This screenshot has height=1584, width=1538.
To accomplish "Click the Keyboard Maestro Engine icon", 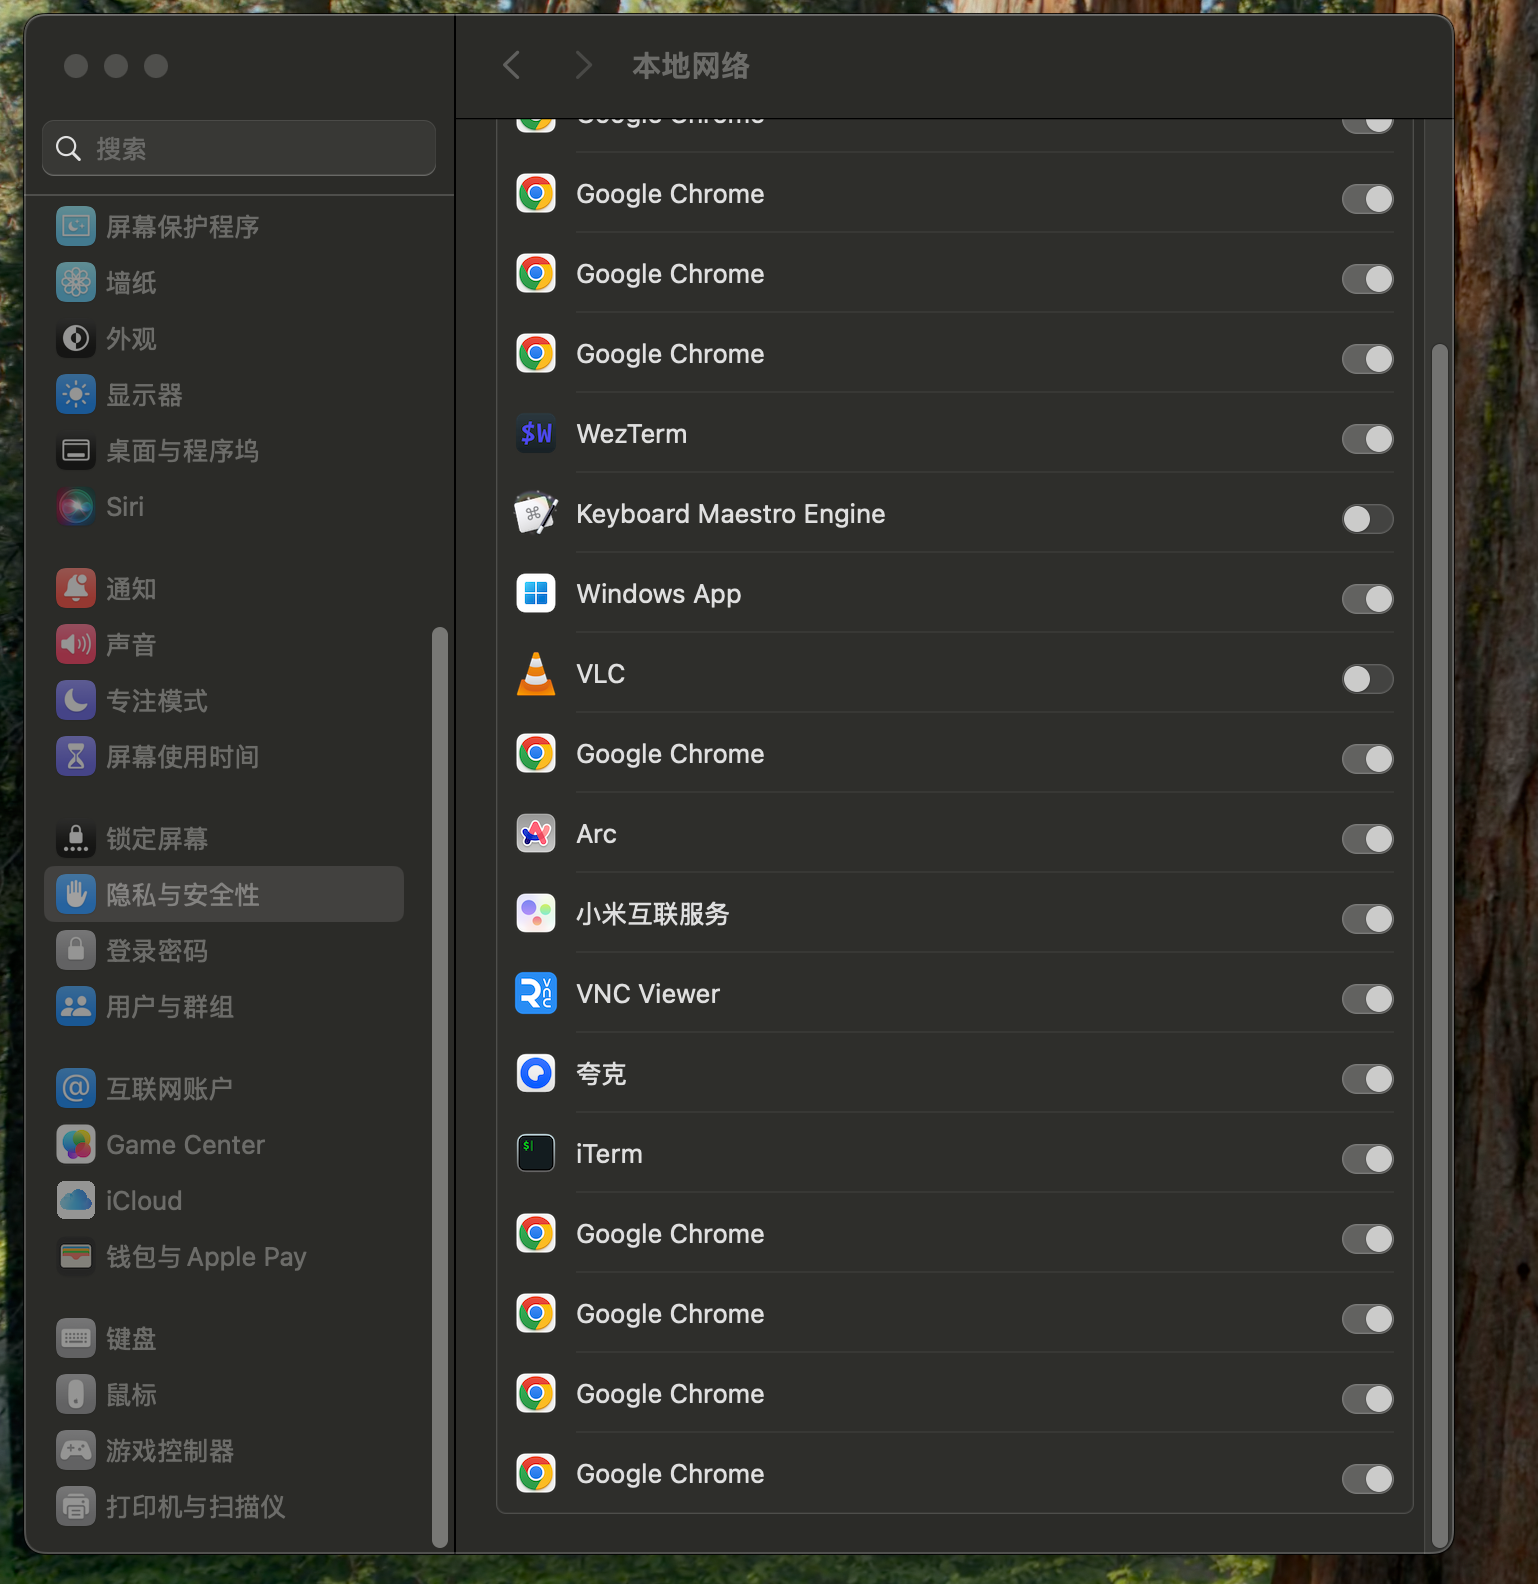I will [536, 514].
